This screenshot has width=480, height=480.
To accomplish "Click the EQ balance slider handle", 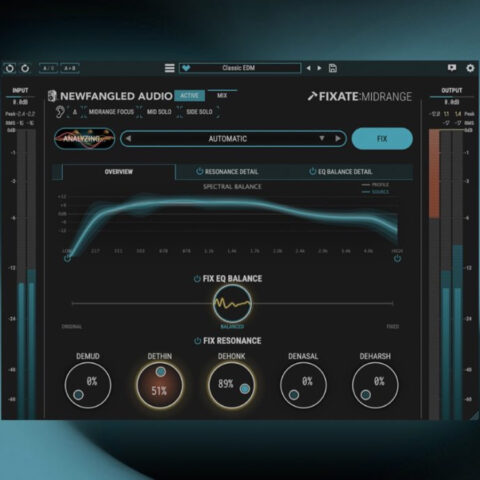I will click(x=232, y=303).
